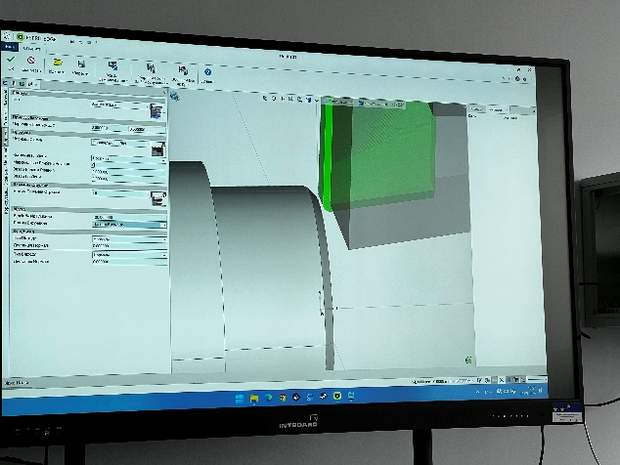Click the topmost tool thumbnail in parameters panel
The width and height of the screenshot is (620, 465).
pos(157,111)
